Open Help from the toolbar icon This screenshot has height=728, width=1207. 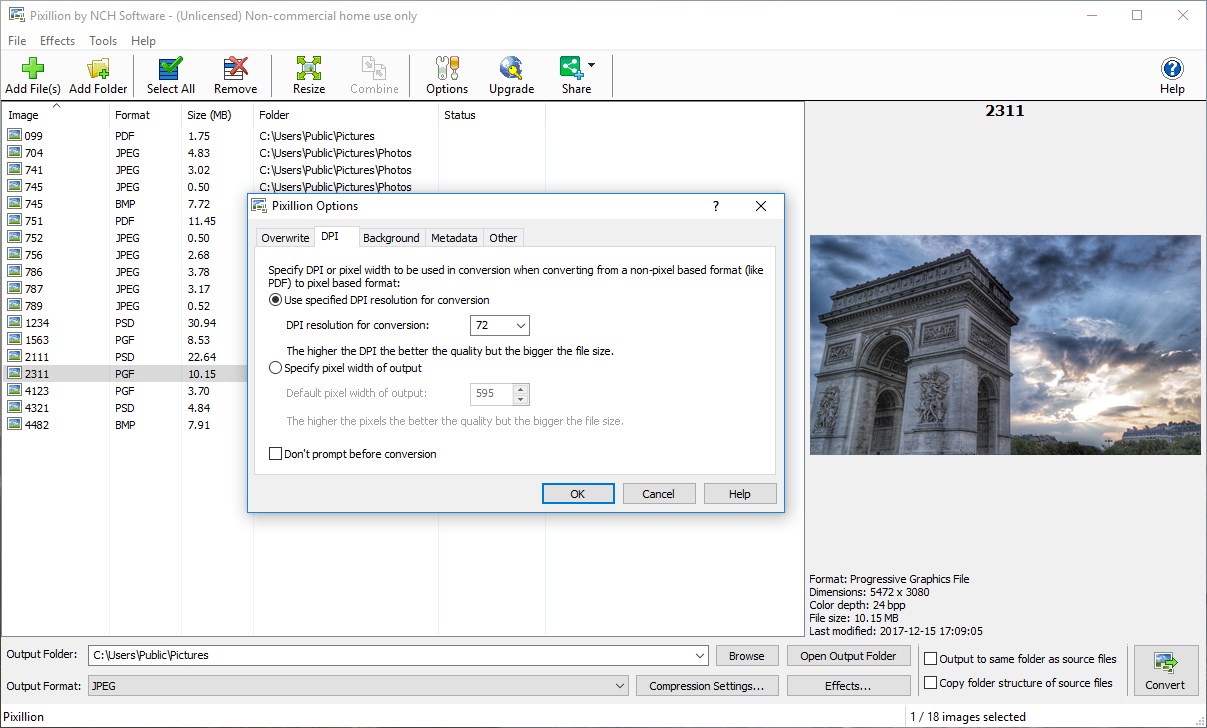coord(1171,74)
